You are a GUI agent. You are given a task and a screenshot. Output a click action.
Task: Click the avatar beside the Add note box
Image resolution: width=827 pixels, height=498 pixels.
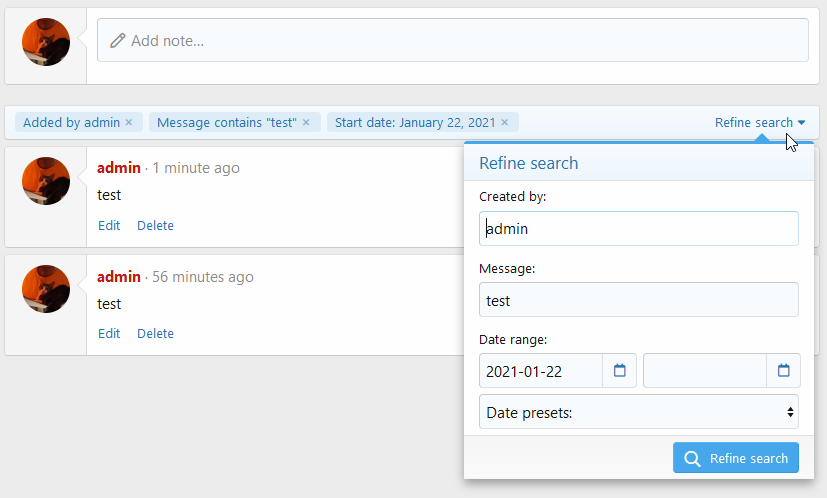point(46,42)
